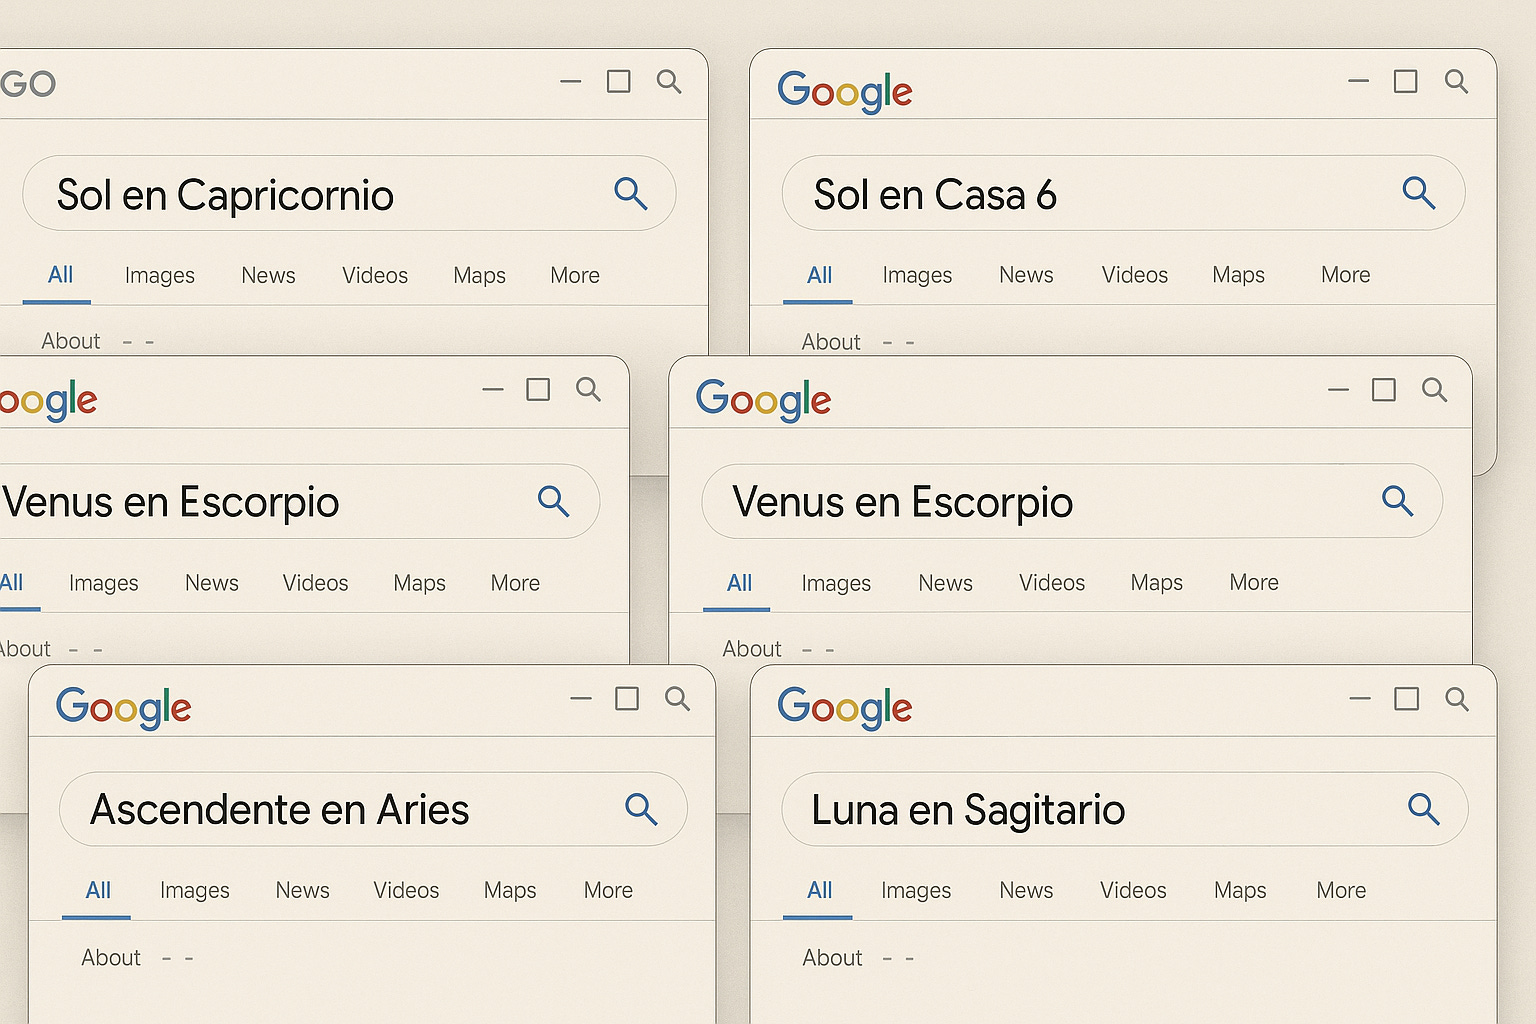Focus the Luna en Sagitario search field
1536x1024 pixels.
(x=1125, y=808)
